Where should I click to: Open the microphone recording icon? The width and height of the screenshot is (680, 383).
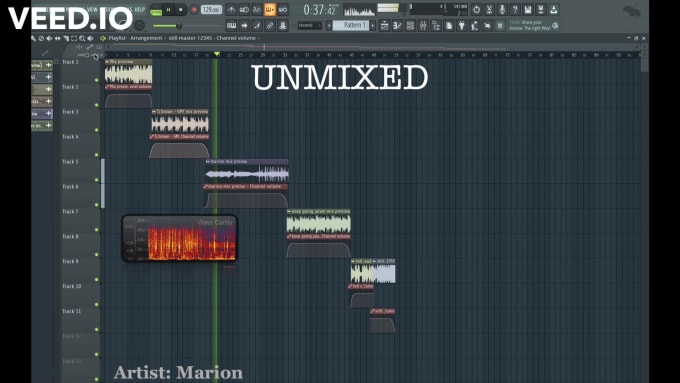[502, 9]
